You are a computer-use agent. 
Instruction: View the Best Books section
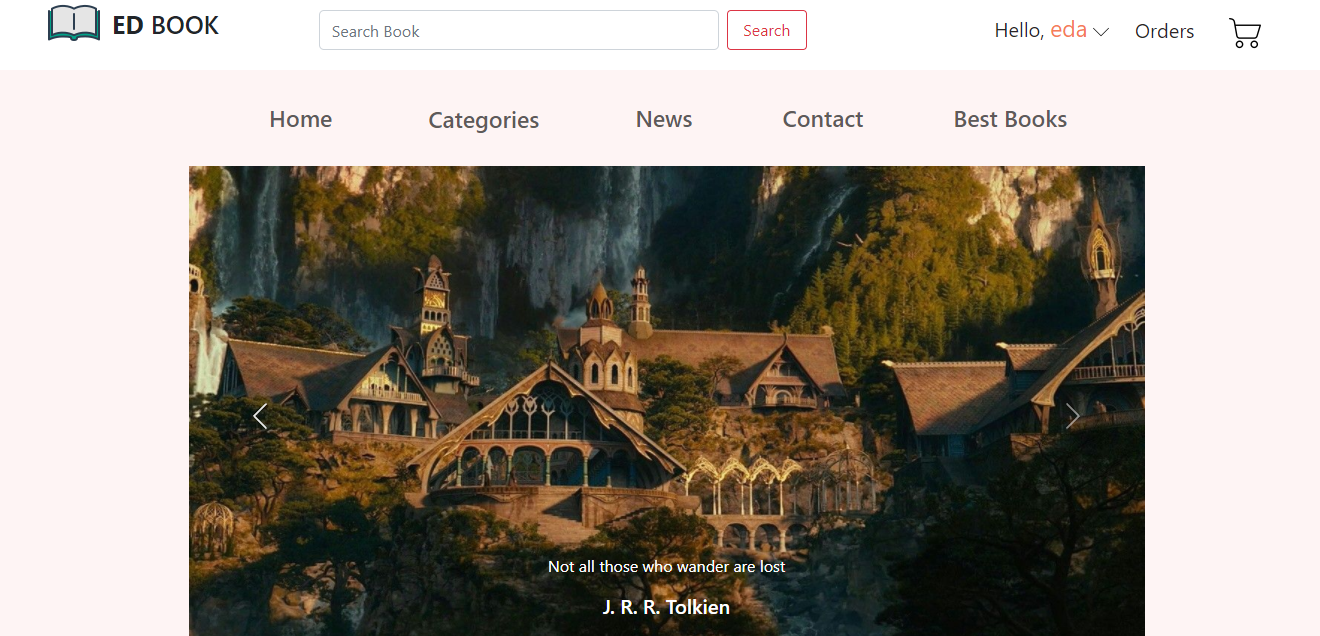[x=1009, y=119]
